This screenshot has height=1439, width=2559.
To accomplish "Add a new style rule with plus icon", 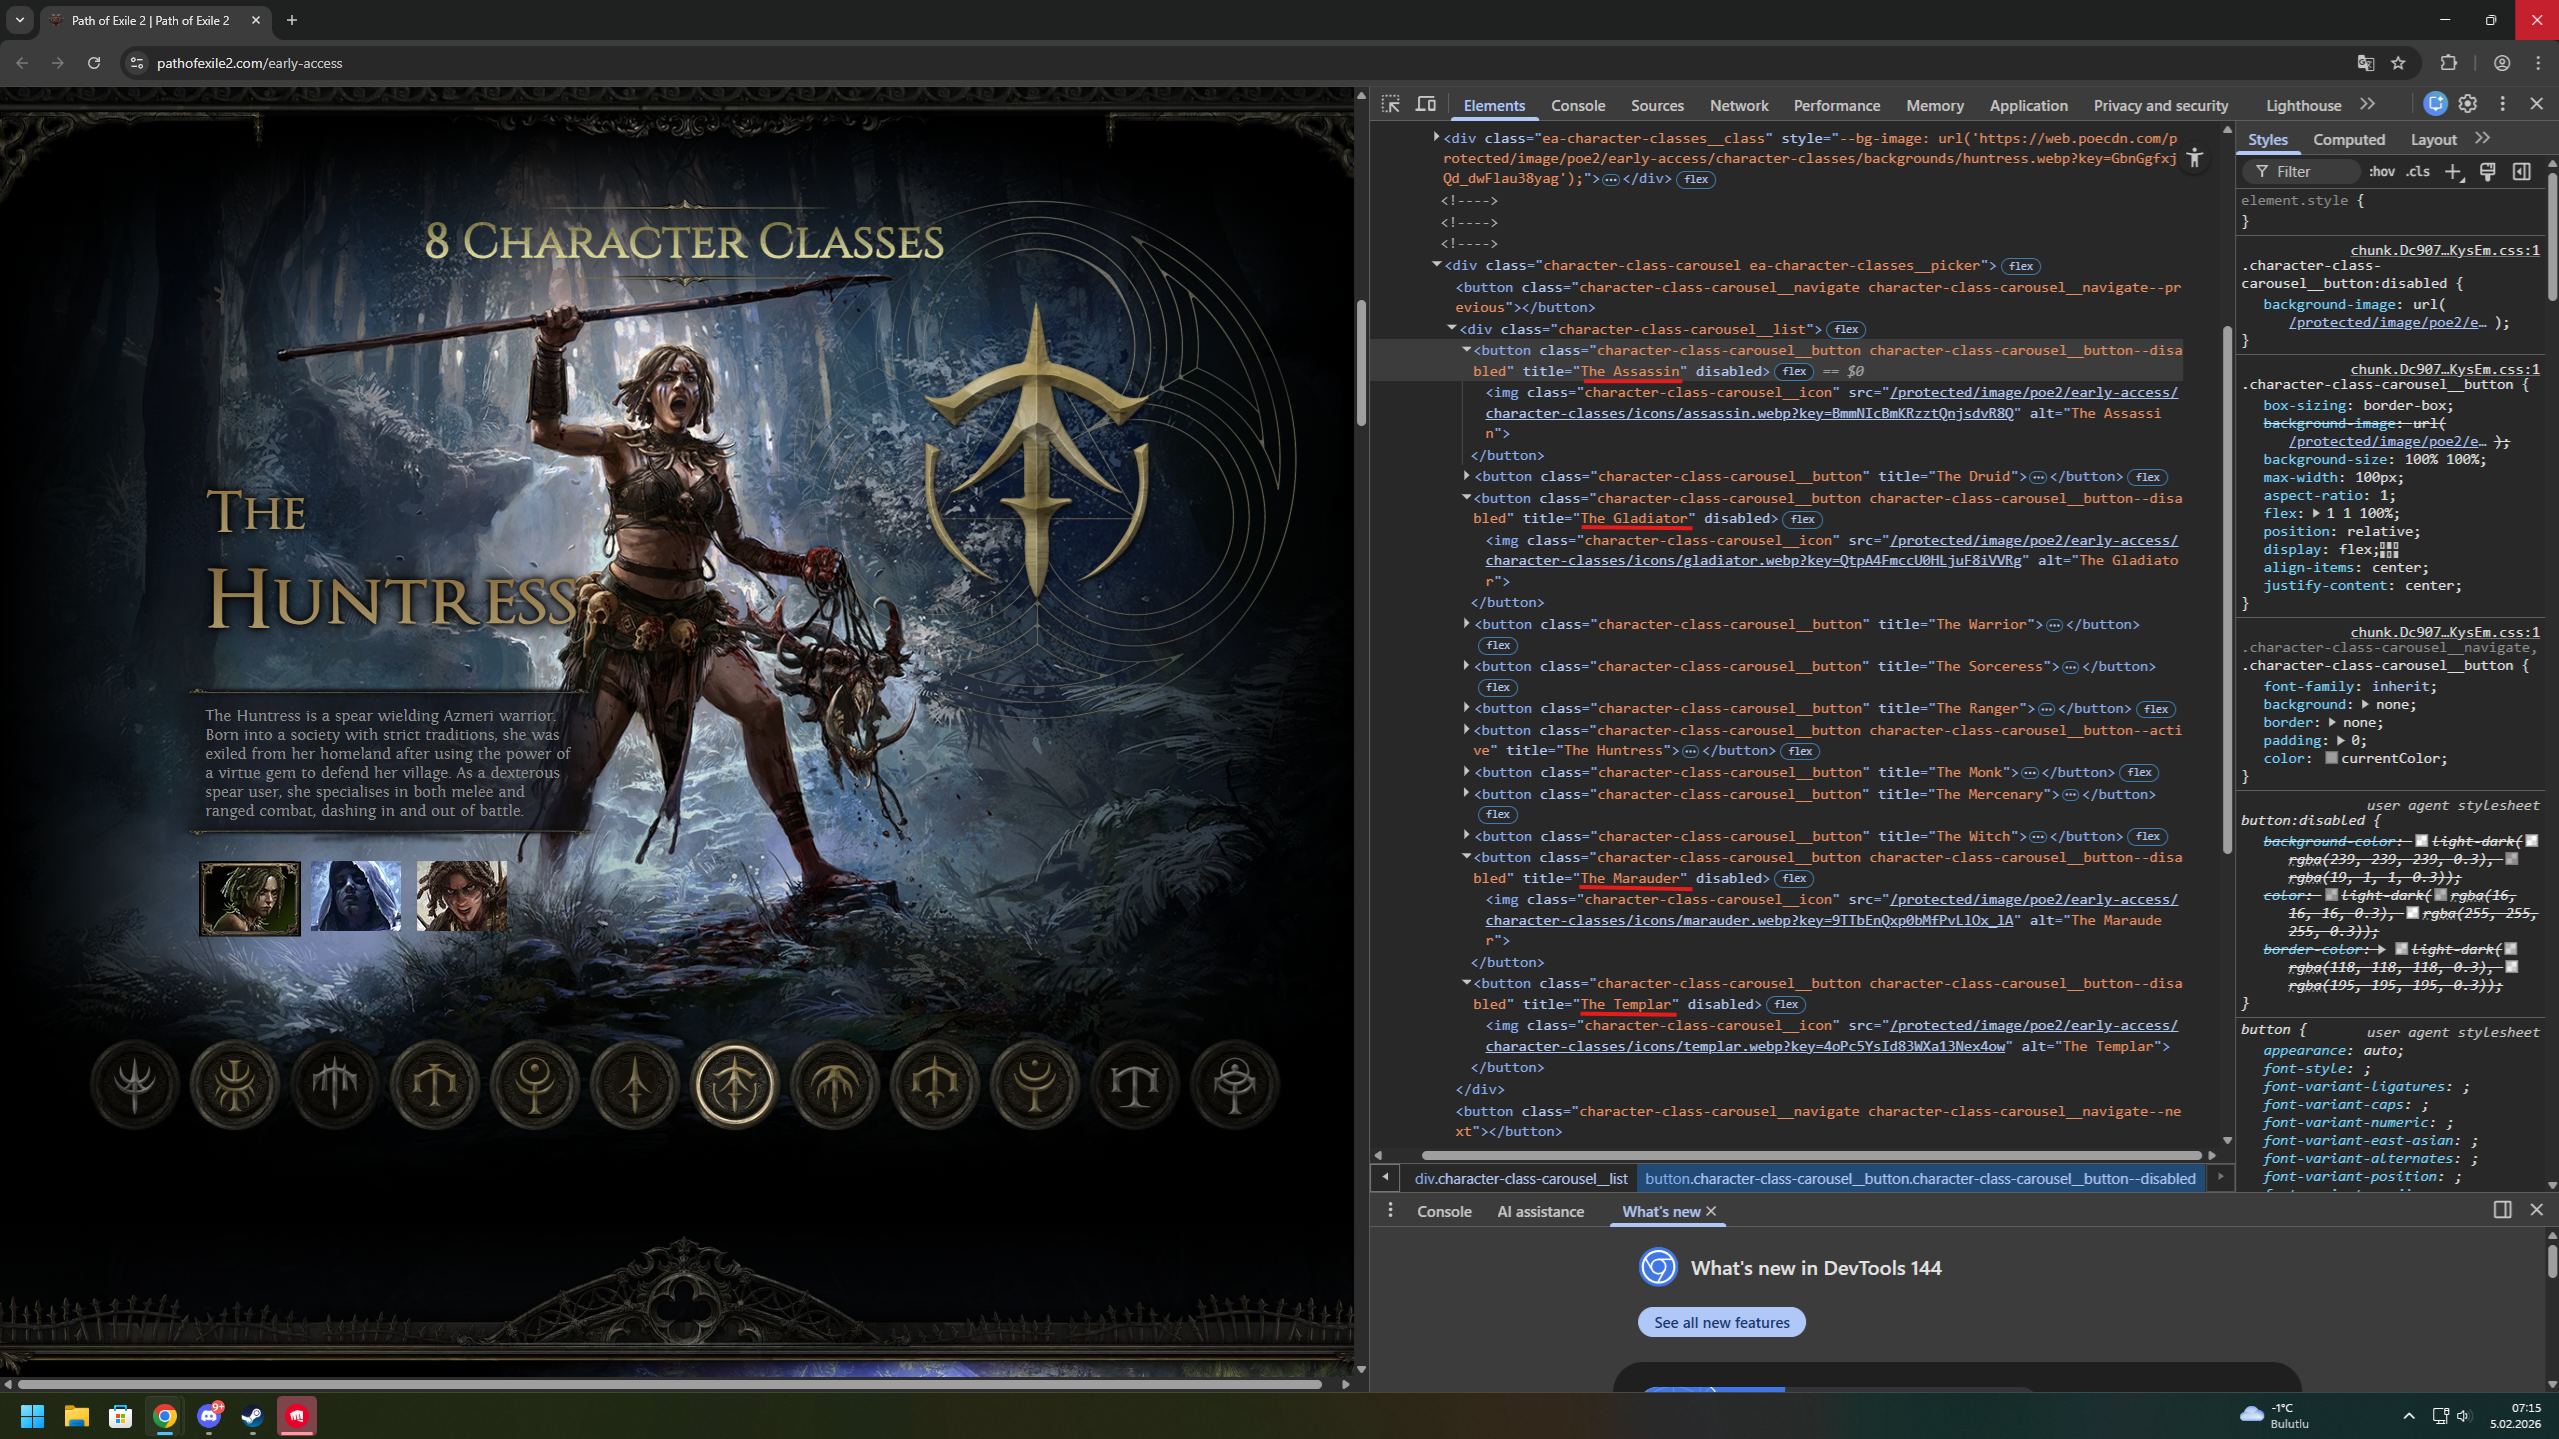I will pyautogui.click(x=2453, y=172).
